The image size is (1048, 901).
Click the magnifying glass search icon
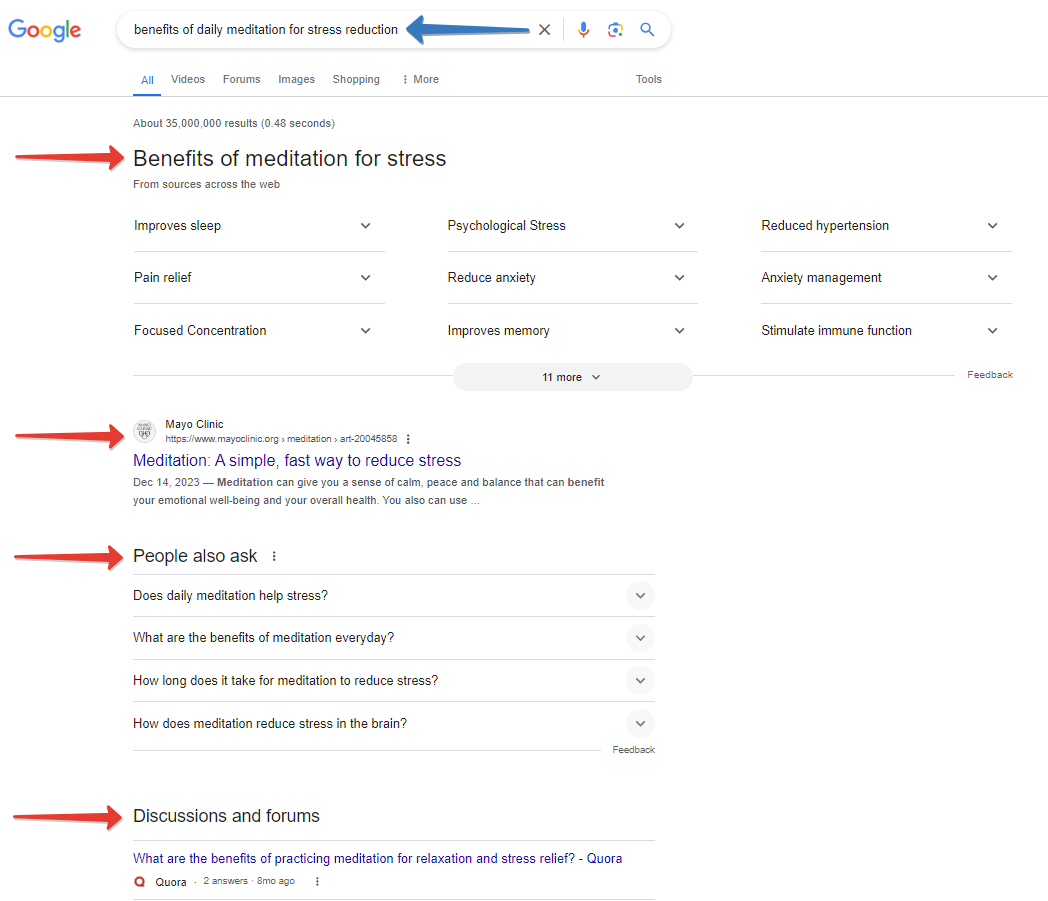pos(647,30)
